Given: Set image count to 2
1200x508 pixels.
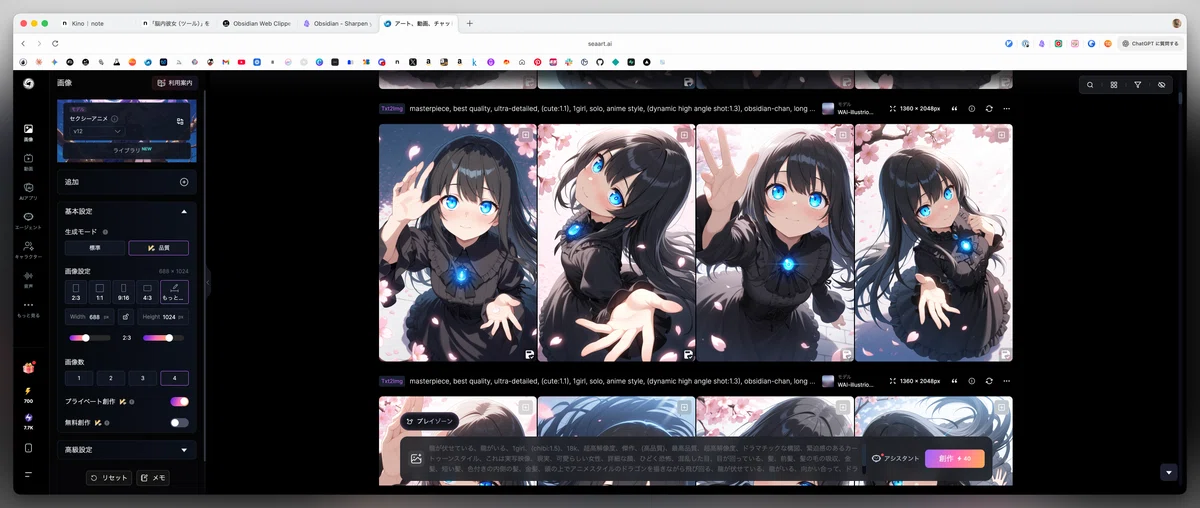Looking at the screenshot, I should point(111,378).
